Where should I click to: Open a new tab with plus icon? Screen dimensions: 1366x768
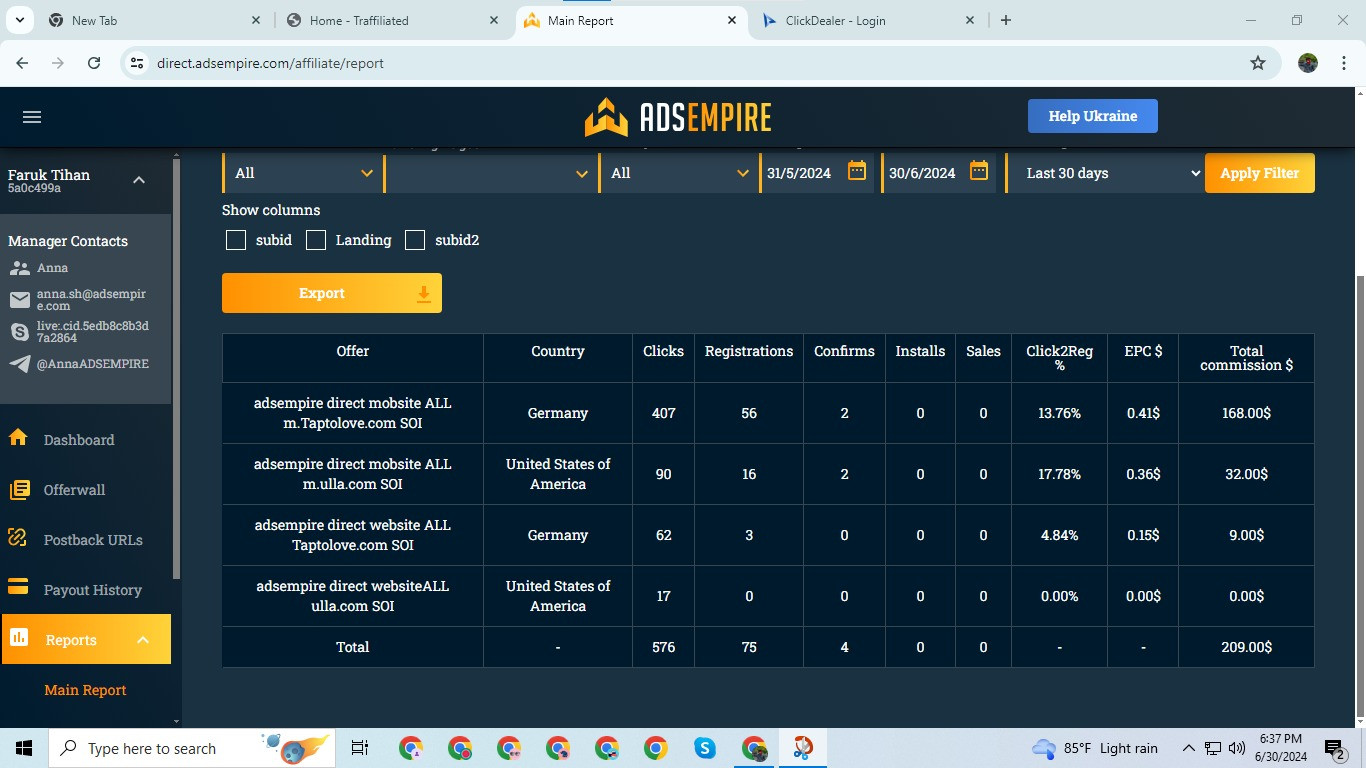(x=1006, y=20)
